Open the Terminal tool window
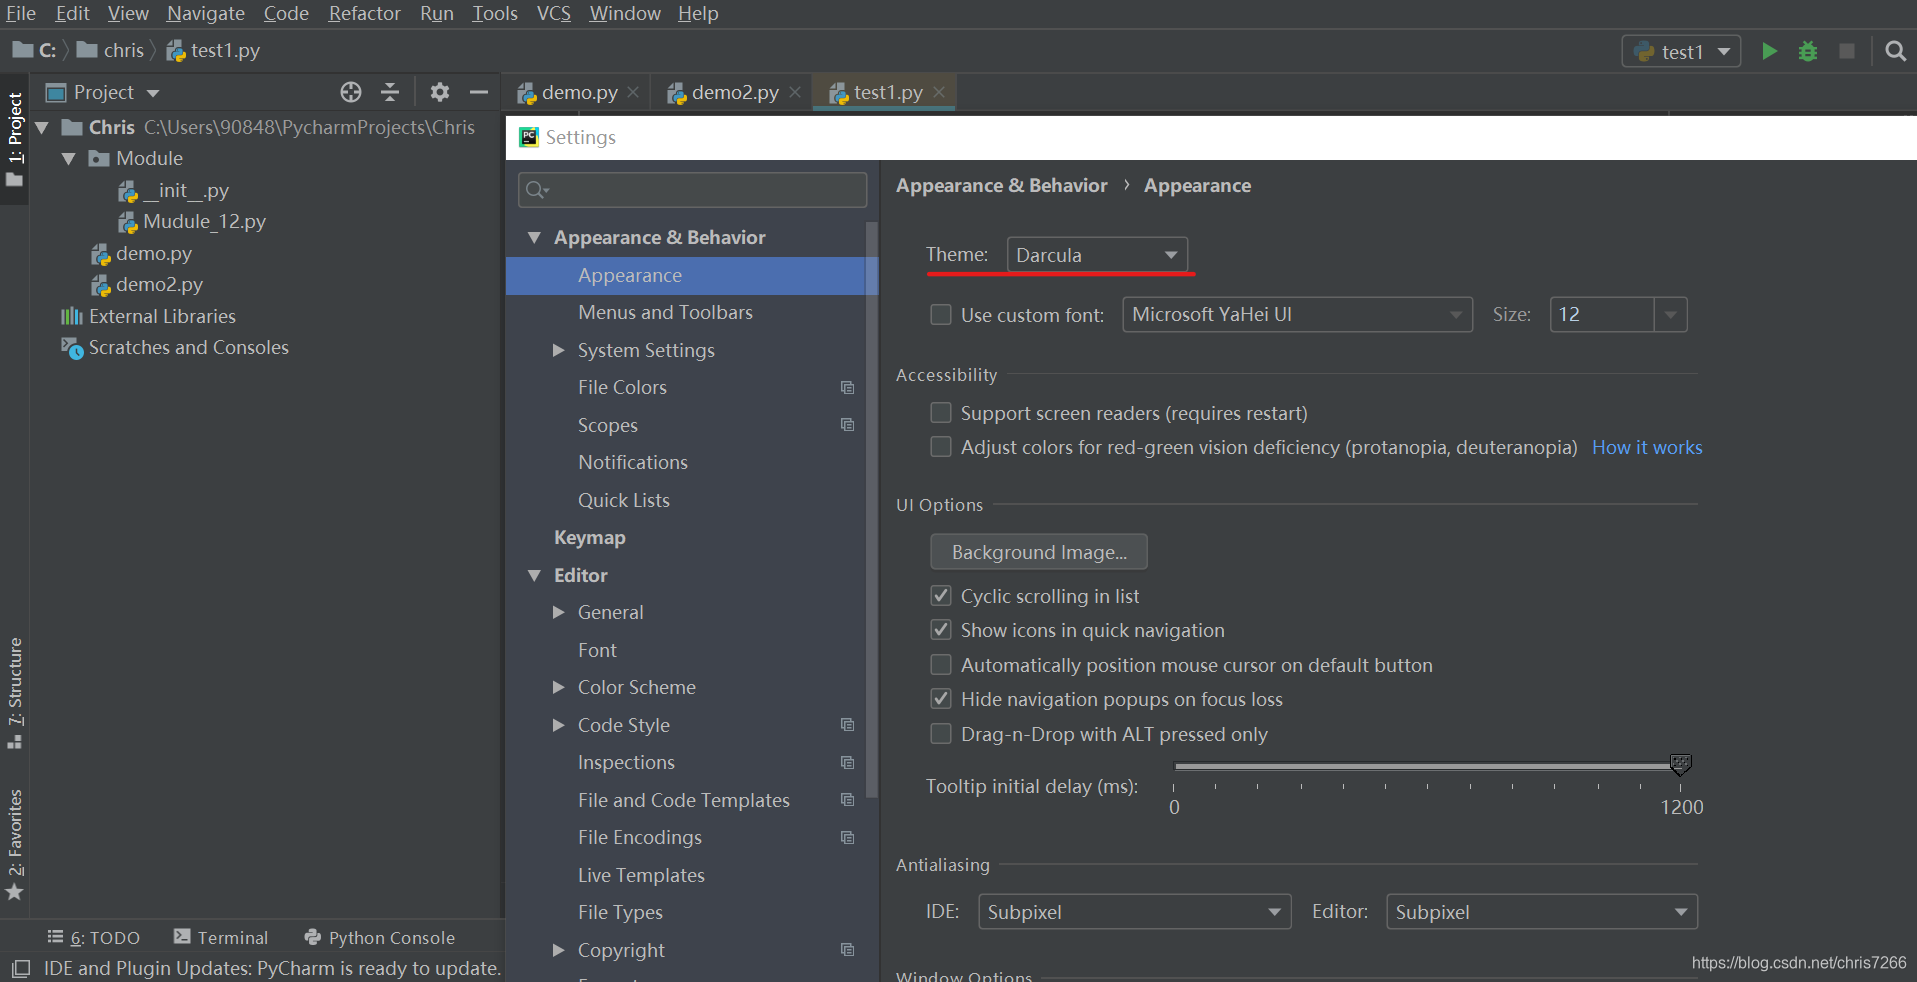1917x982 pixels. coord(221,938)
